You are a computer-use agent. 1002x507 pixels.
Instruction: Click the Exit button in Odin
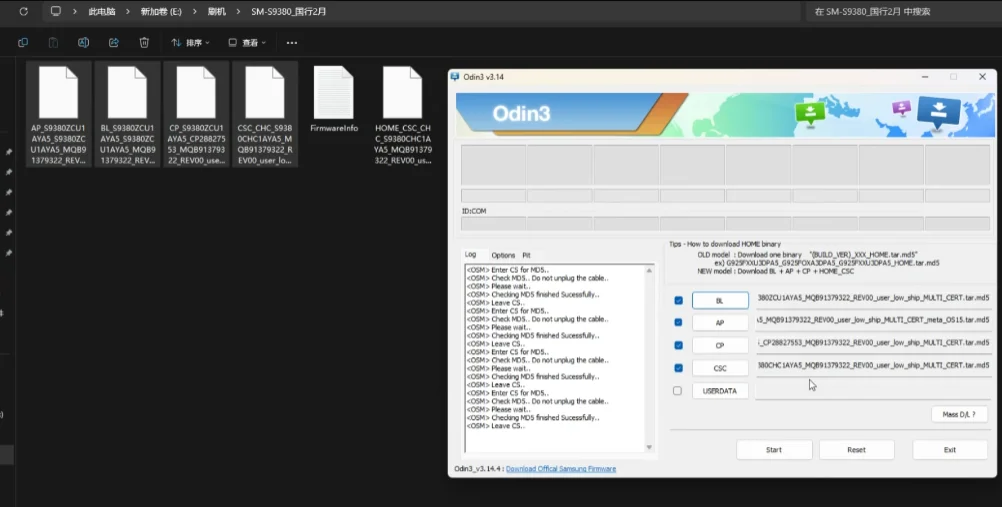point(950,449)
